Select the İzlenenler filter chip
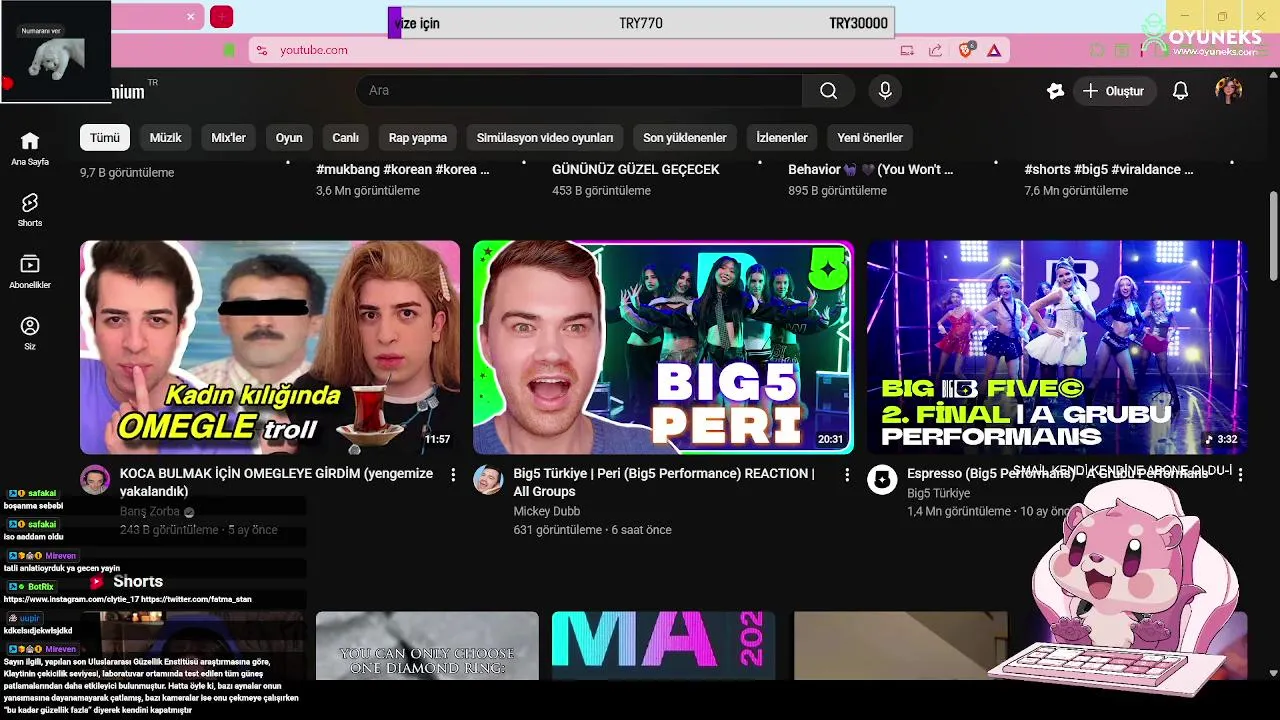The image size is (1280, 720). 782,138
